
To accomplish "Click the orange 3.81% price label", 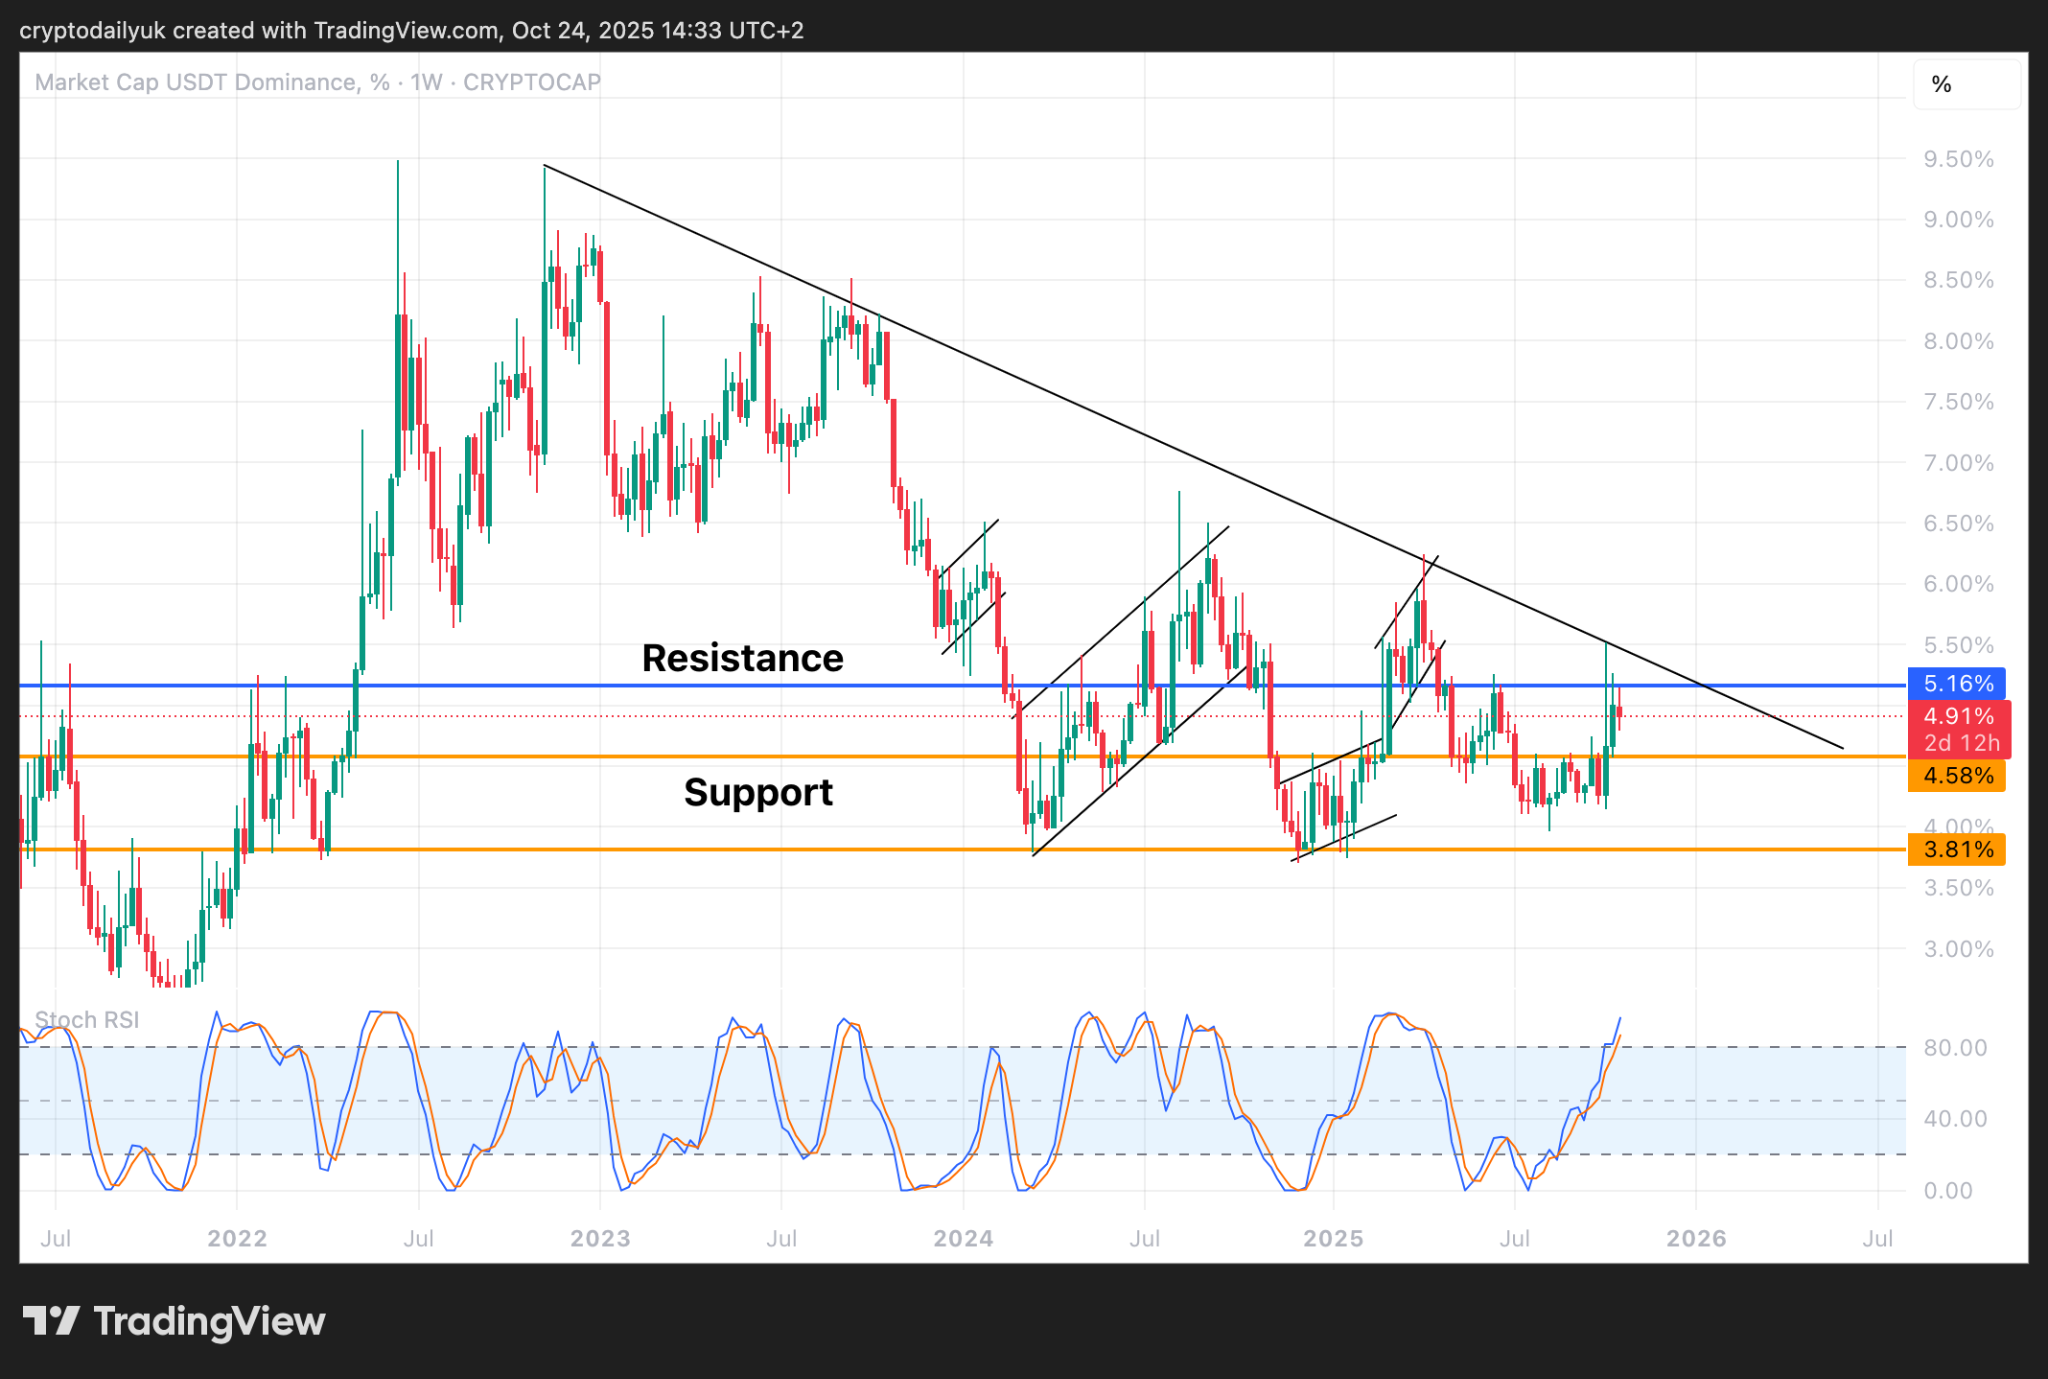I will [1957, 850].
